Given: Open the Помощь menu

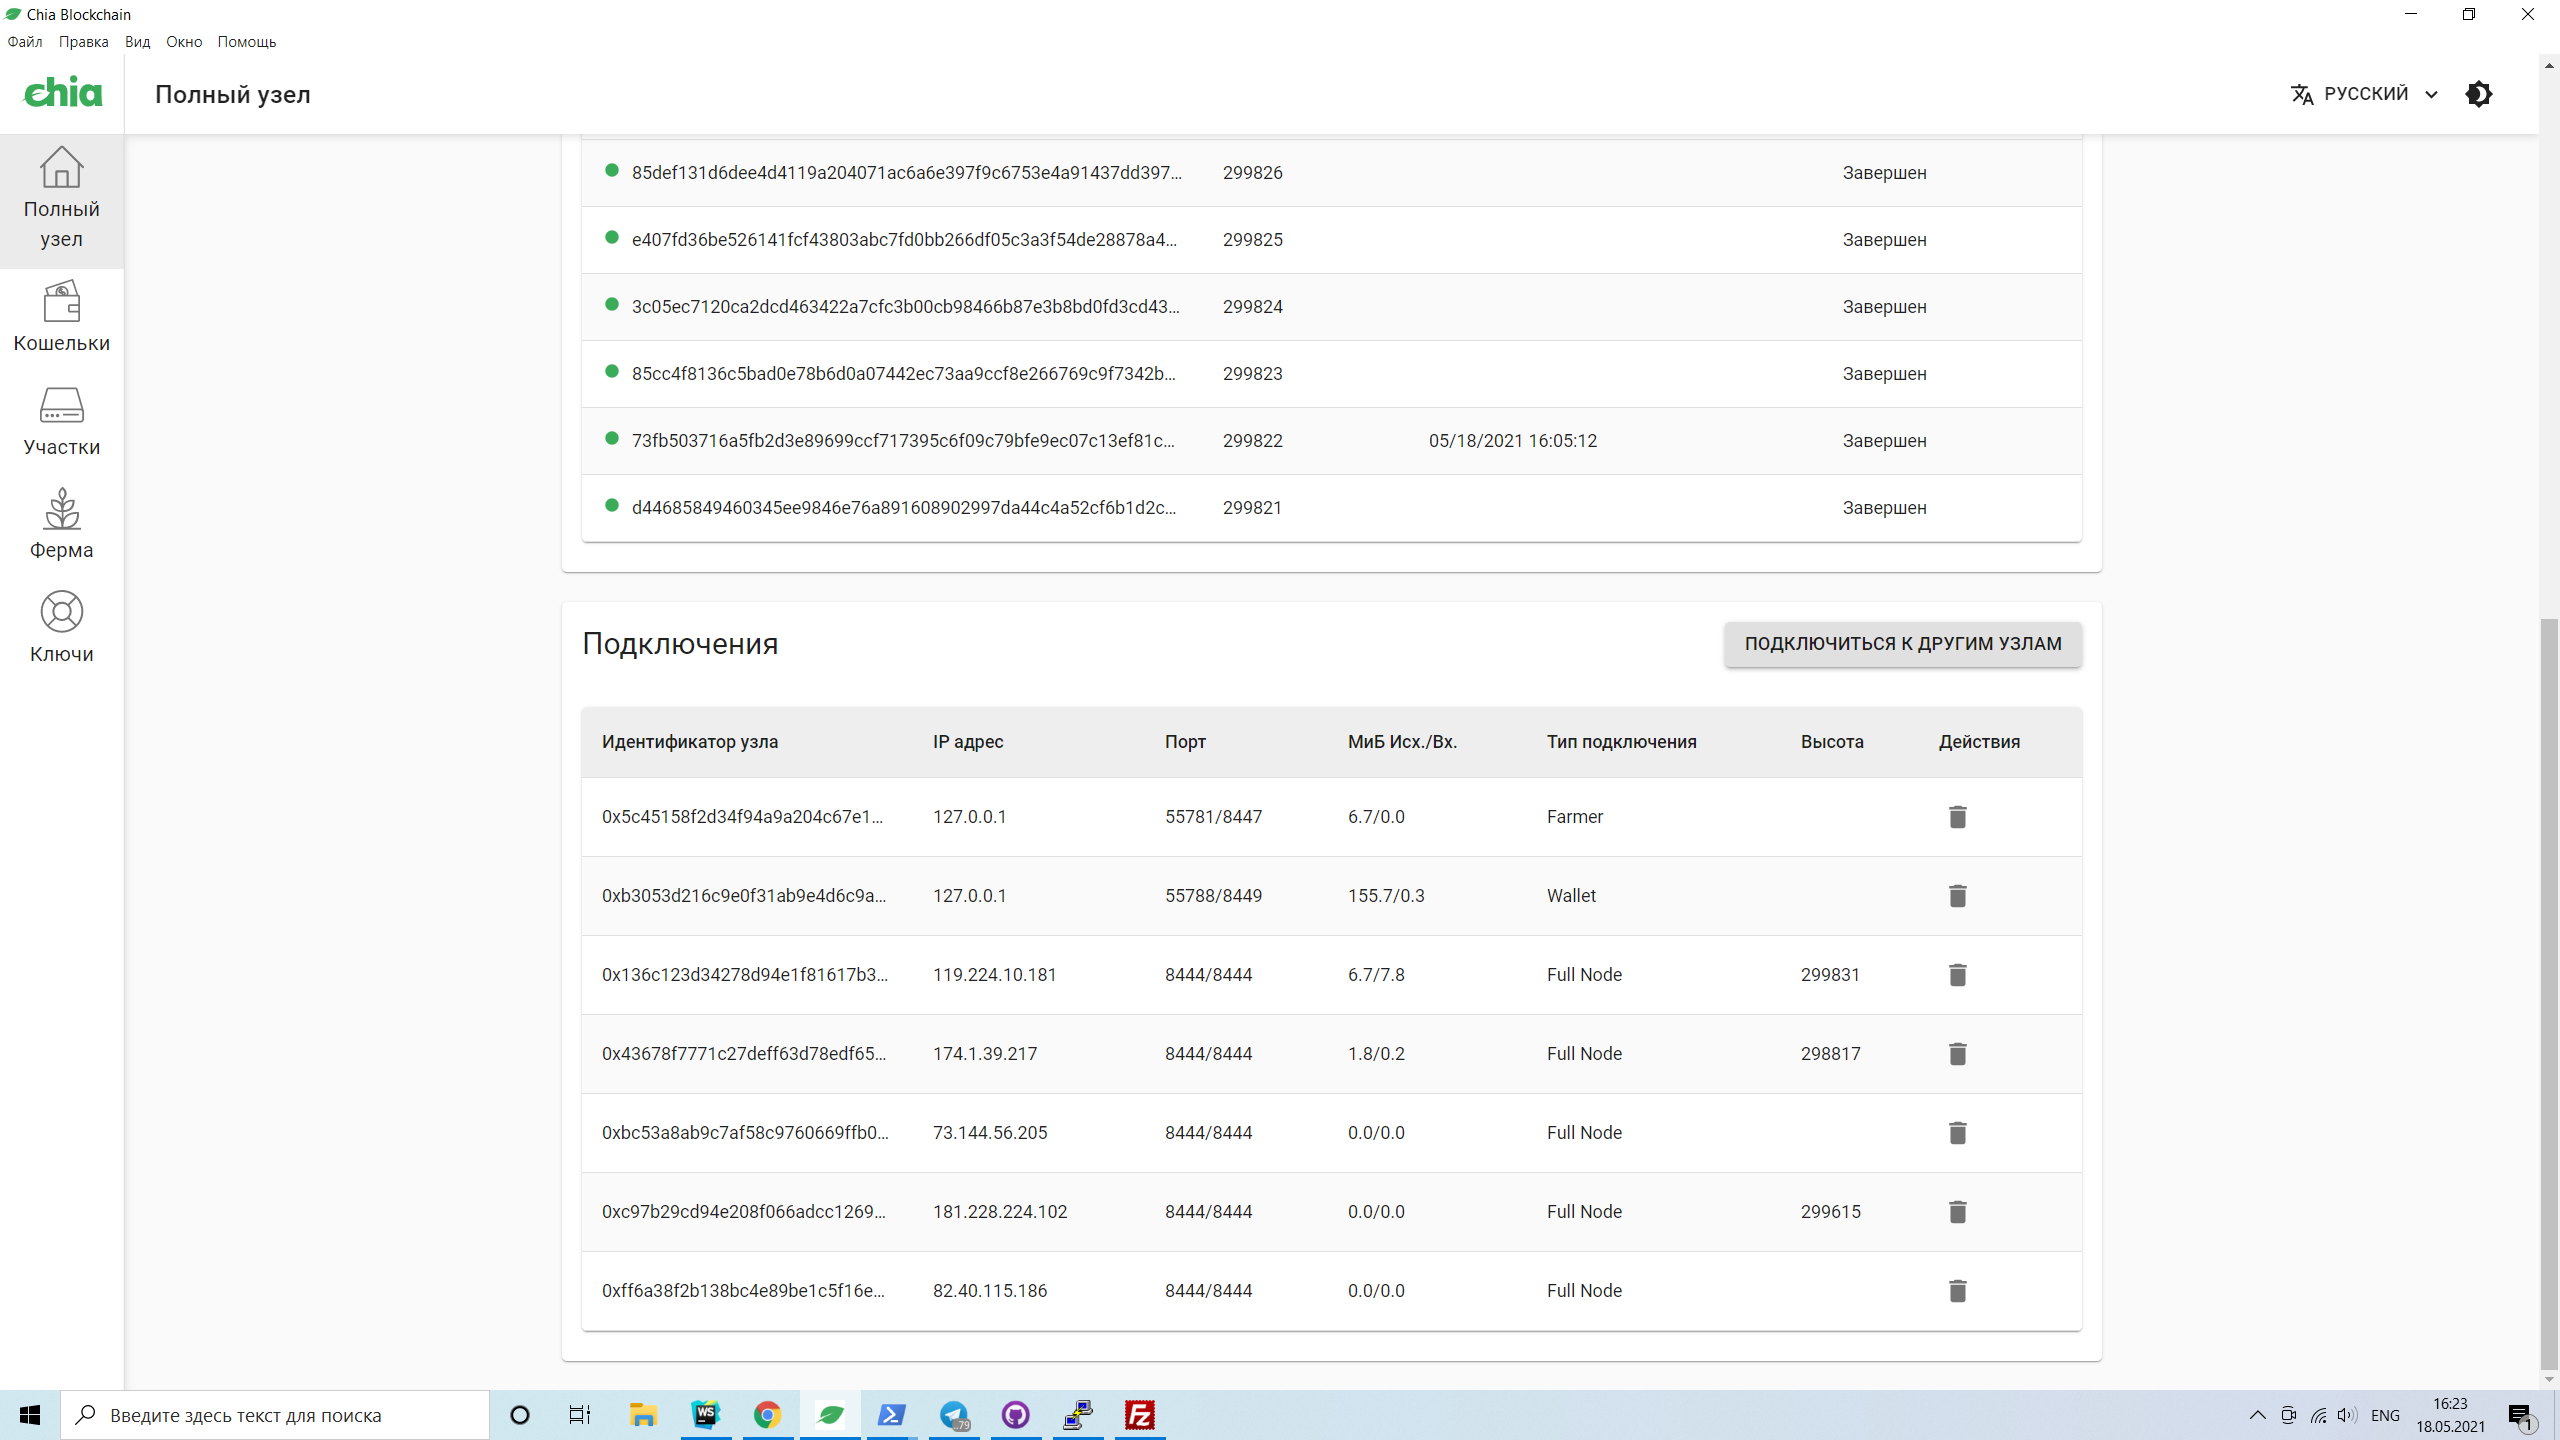Looking at the screenshot, I should (x=246, y=42).
